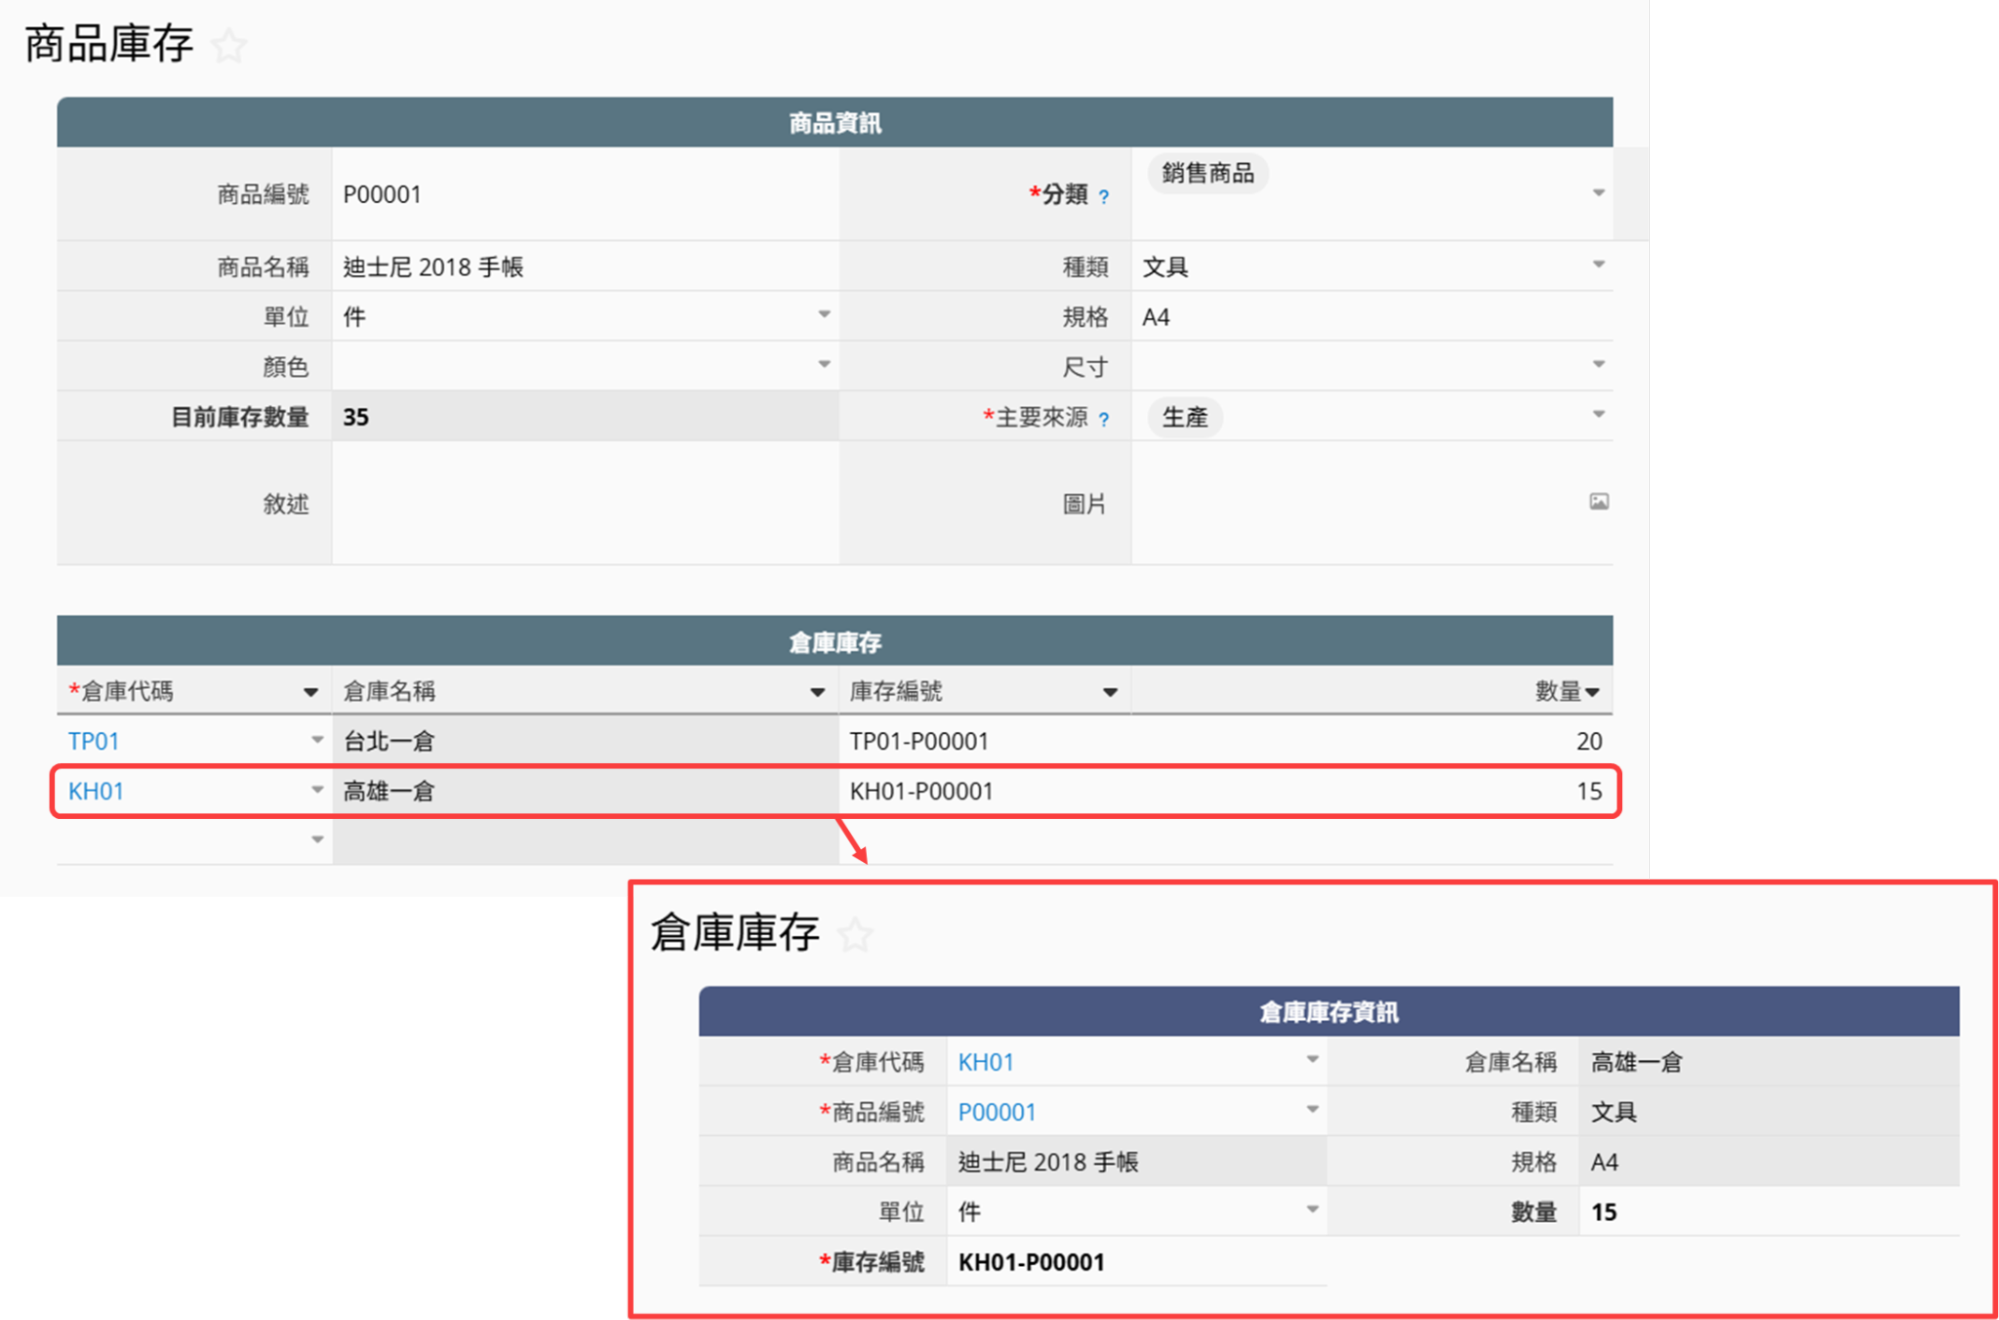Open the 庫存編號 column header menu
Image resolution: width=1999 pixels, height=1320 pixels.
click(x=1109, y=692)
